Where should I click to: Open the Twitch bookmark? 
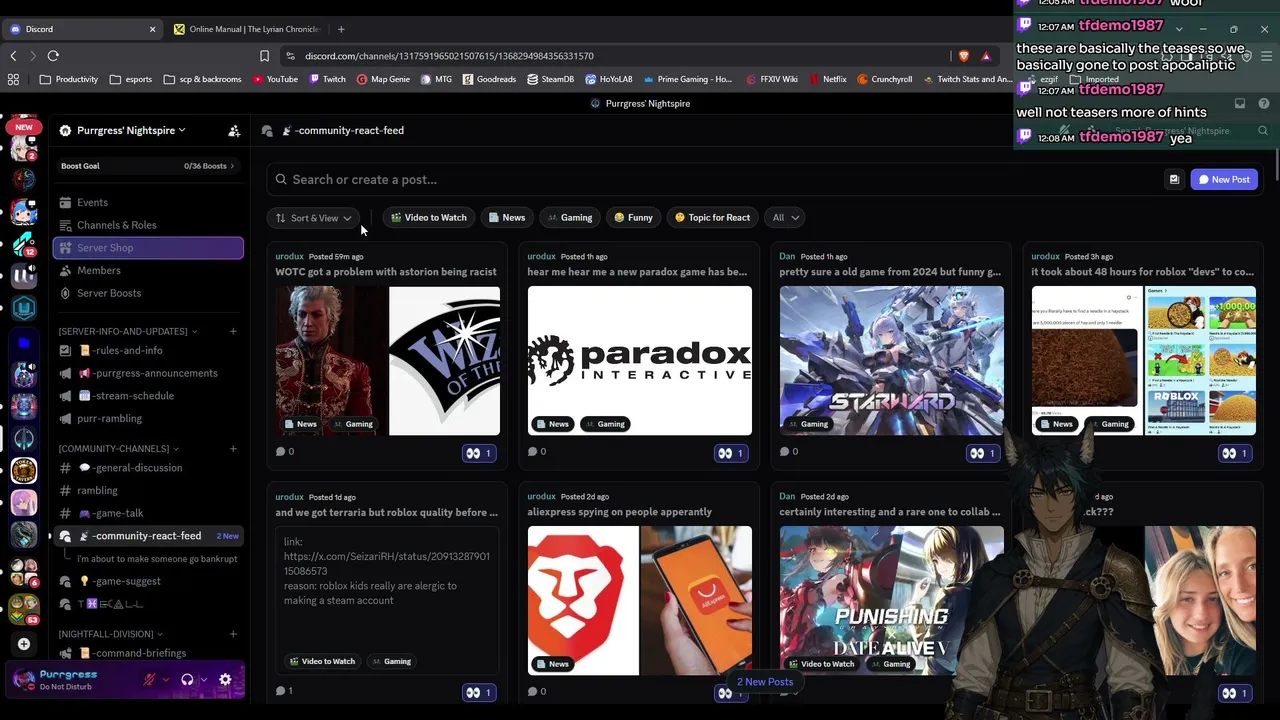327,79
